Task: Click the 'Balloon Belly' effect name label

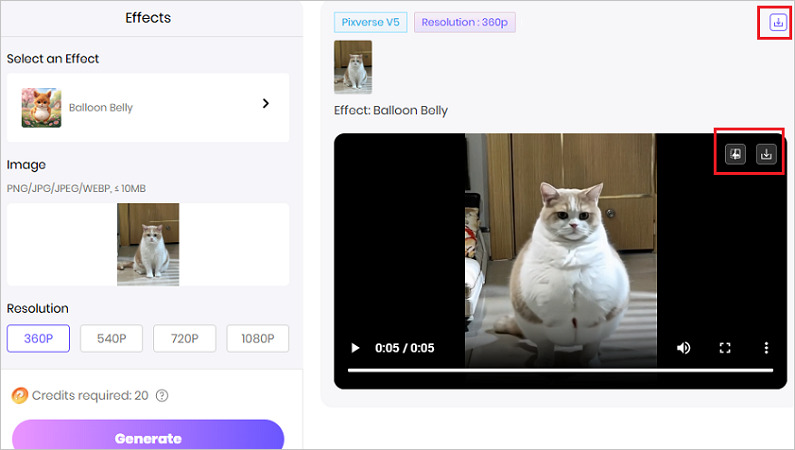Action: [x=101, y=107]
